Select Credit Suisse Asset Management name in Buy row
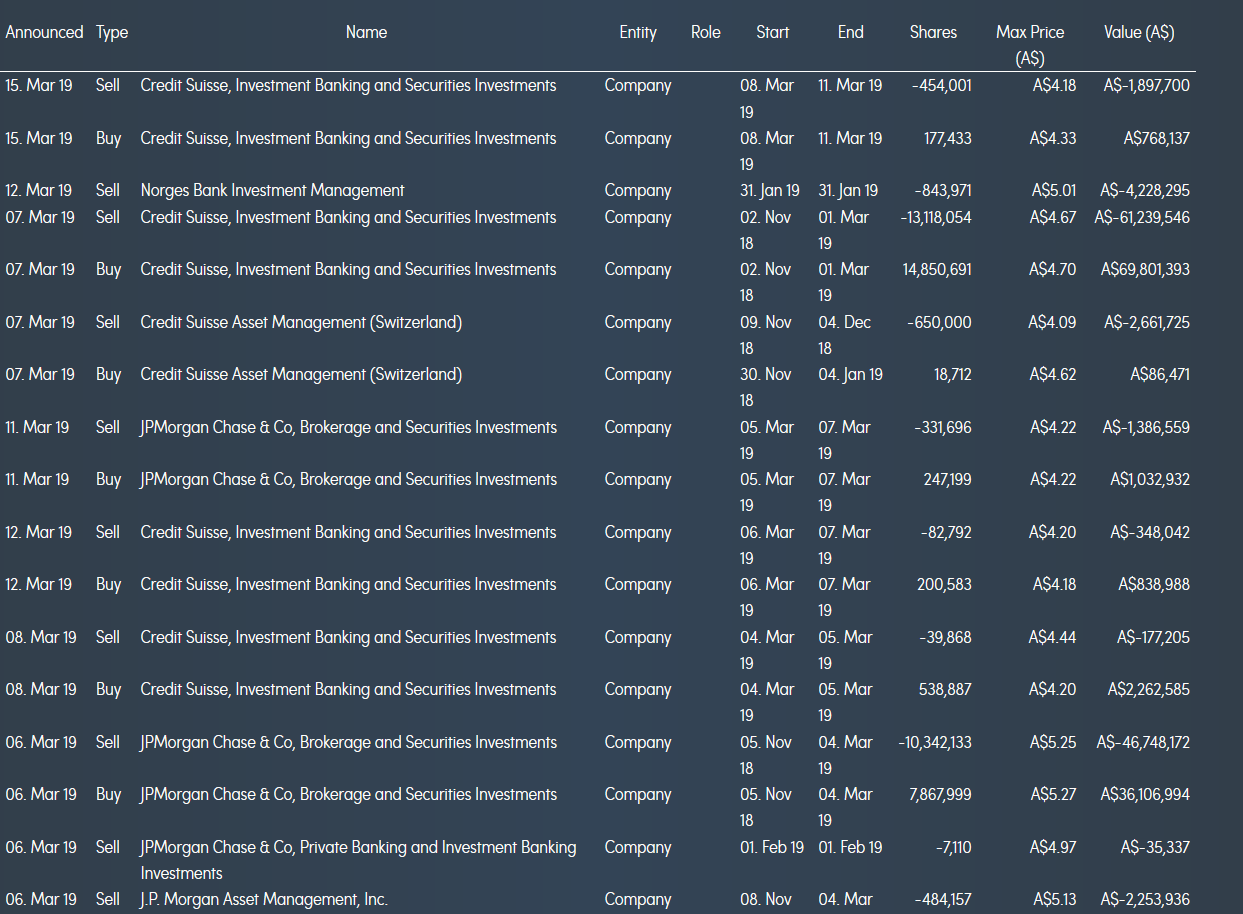Viewport: 1243px width, 914px height. click(301, 374)
